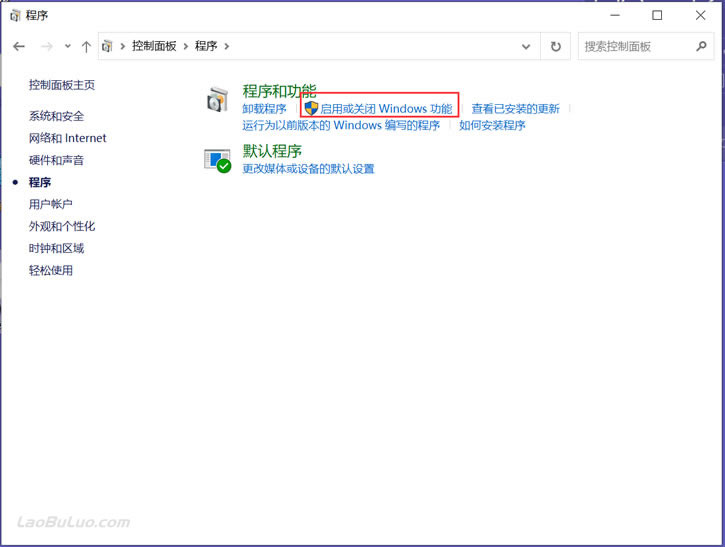Open 查看已安装的更新 link
The height and width of the screenshot is (547, 725).
[x=516, y=109]
